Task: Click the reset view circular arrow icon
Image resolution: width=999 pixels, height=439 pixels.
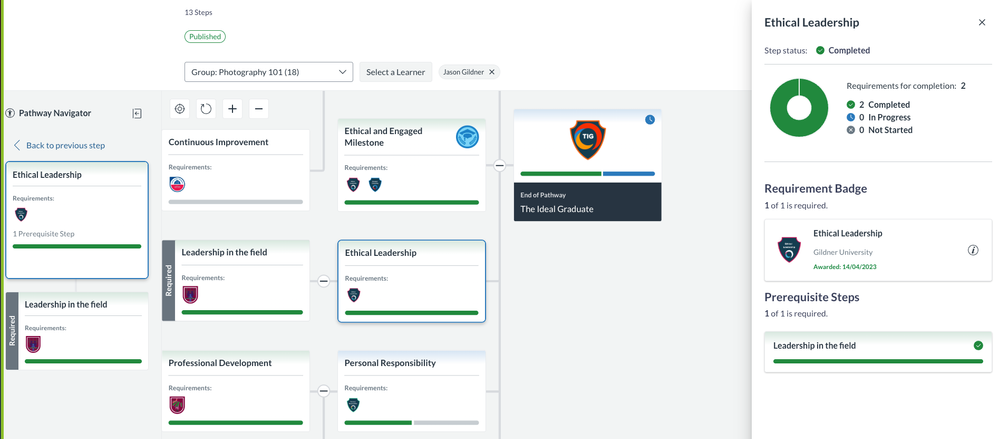Action: point(206,109)
